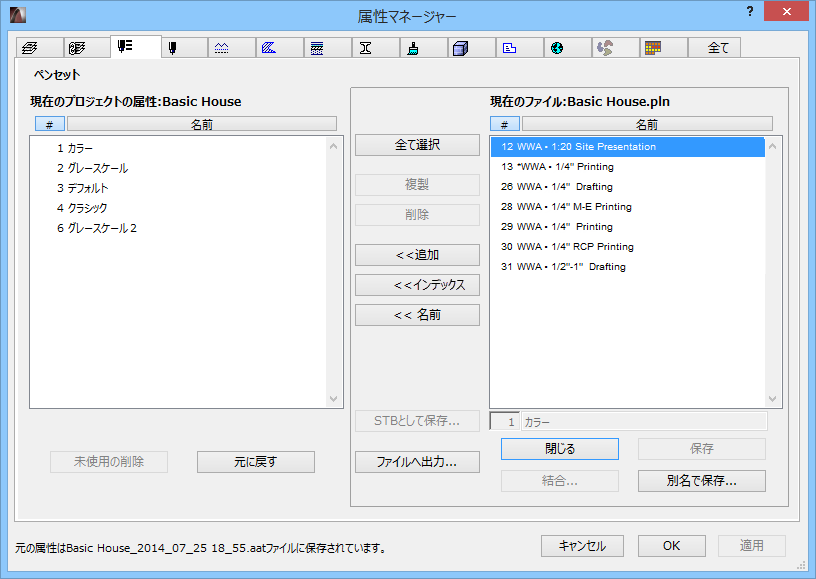This screenshot has height=579, width=816.
Task: Click right file list scrollbar up arrow
Action: click(x=773, y=146)
